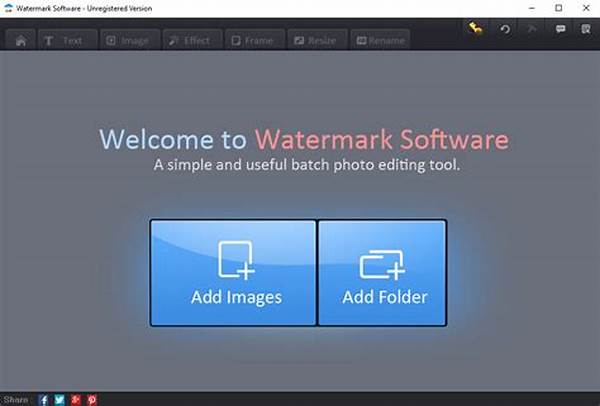Viewport: 600px width, 406px height.
Task: Click the Watermark Software title bar app icon
Action: coord(8,8)
